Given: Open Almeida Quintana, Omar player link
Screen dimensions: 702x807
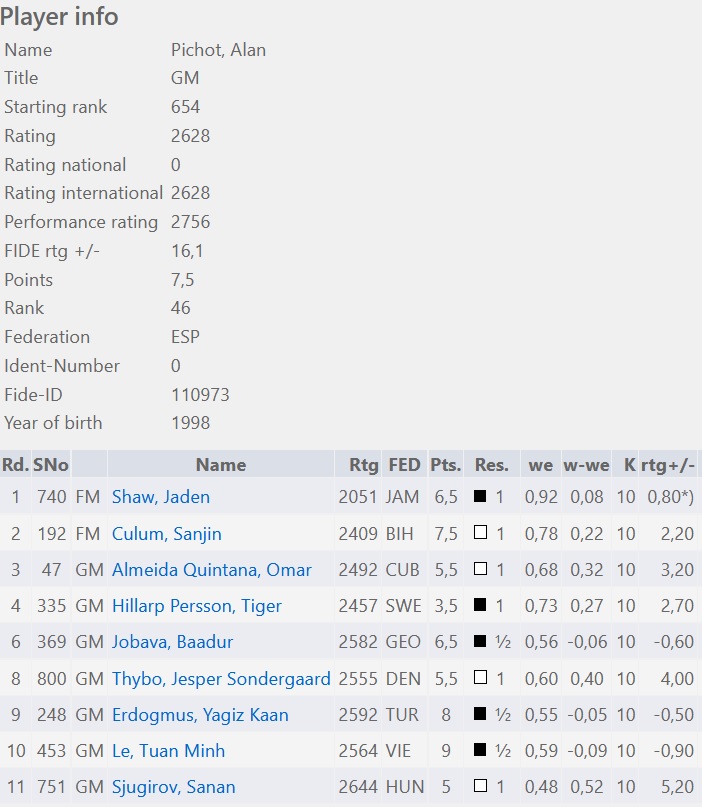Looking at the screenshot, I should click(212, 570).
